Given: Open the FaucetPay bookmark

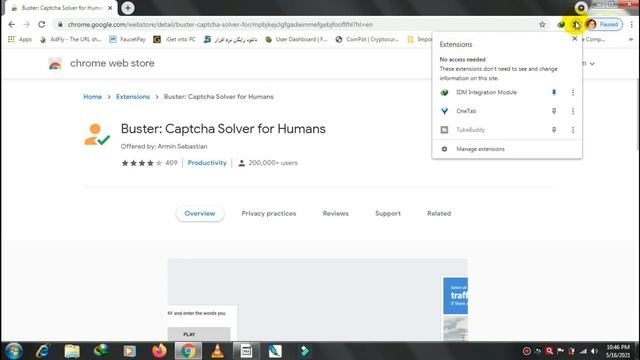Looking at the screenshot, I should [x=127, y=39].
